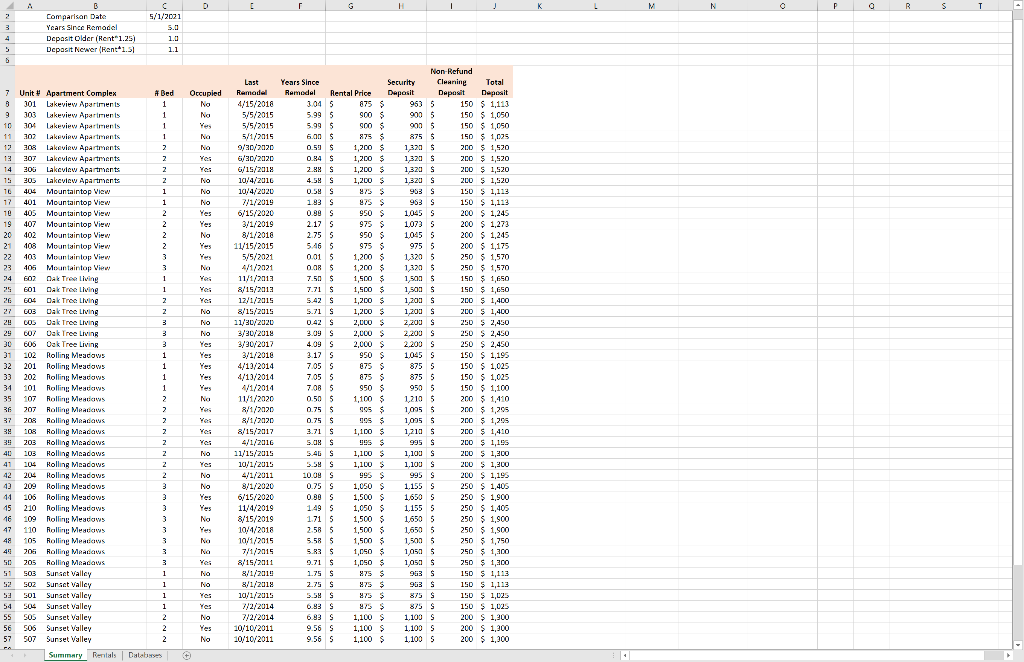The image size is (1024, 662).
Task: Click the next sheet navigation arrow
Action: tap(26, 655)
